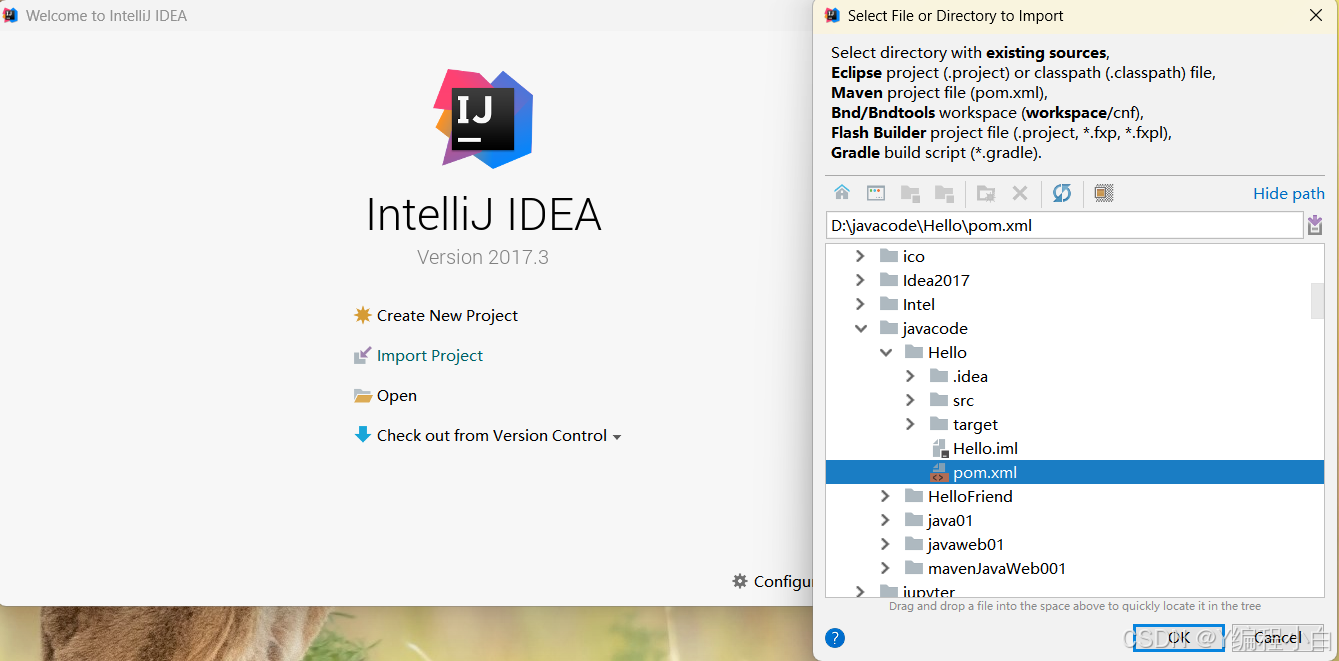Select the pom.xml Maven file icon
This screenshot has height=661, width=1339.
[939, 472]
